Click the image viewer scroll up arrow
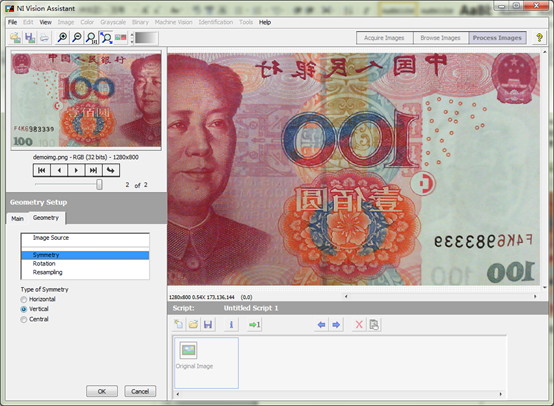554x406 pixels. (x=544, y=52)
